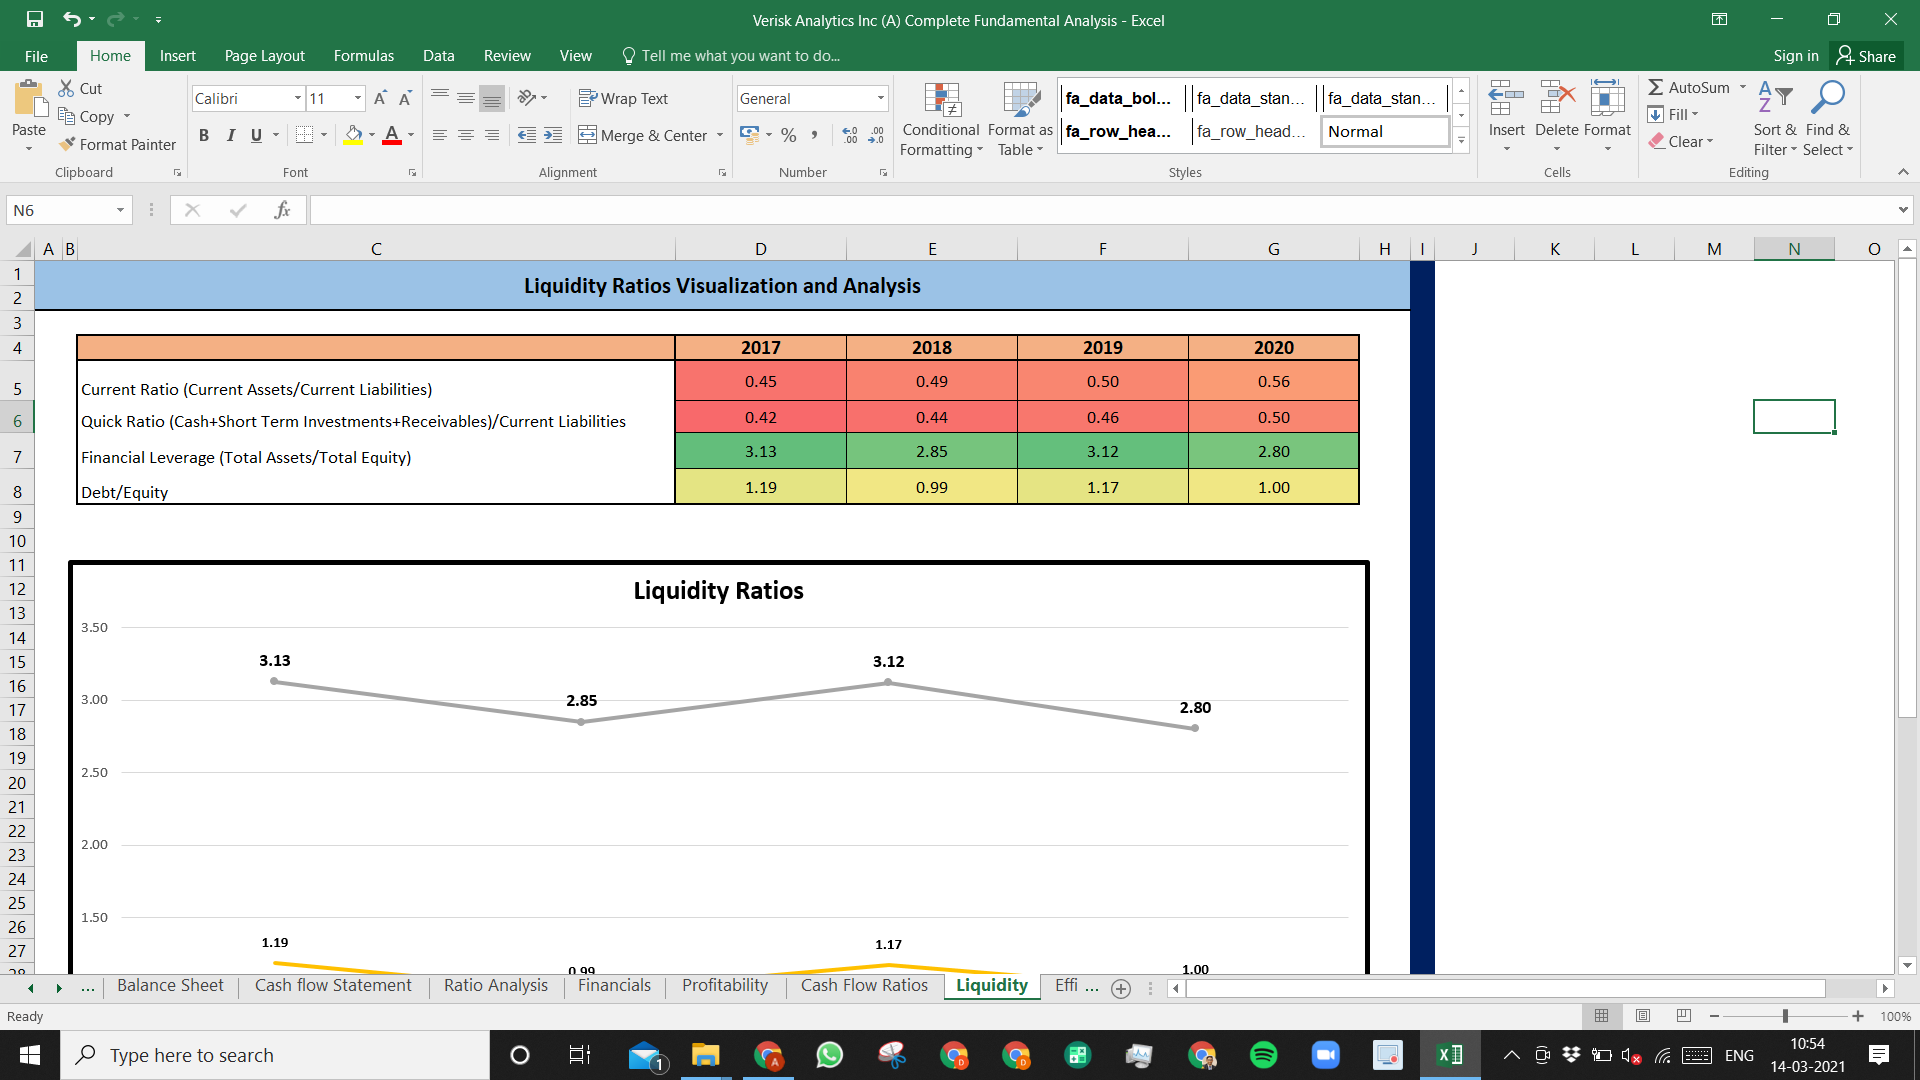The width and height of the screenshot is (1920, 1080).
Task: Increase font size with the larger A icon
Action: 380,98
